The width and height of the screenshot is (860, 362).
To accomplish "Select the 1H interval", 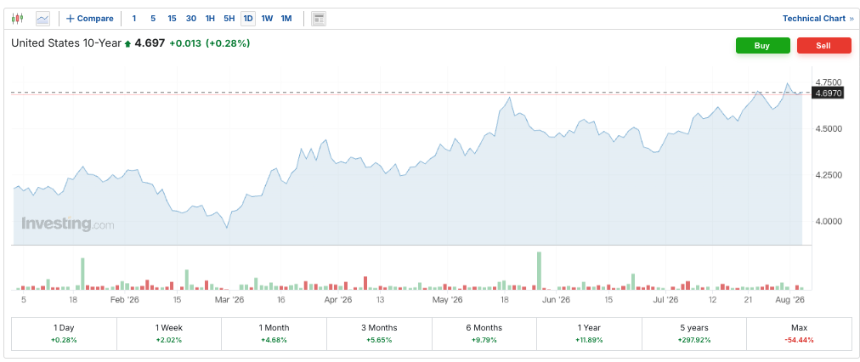I will 210,19.
